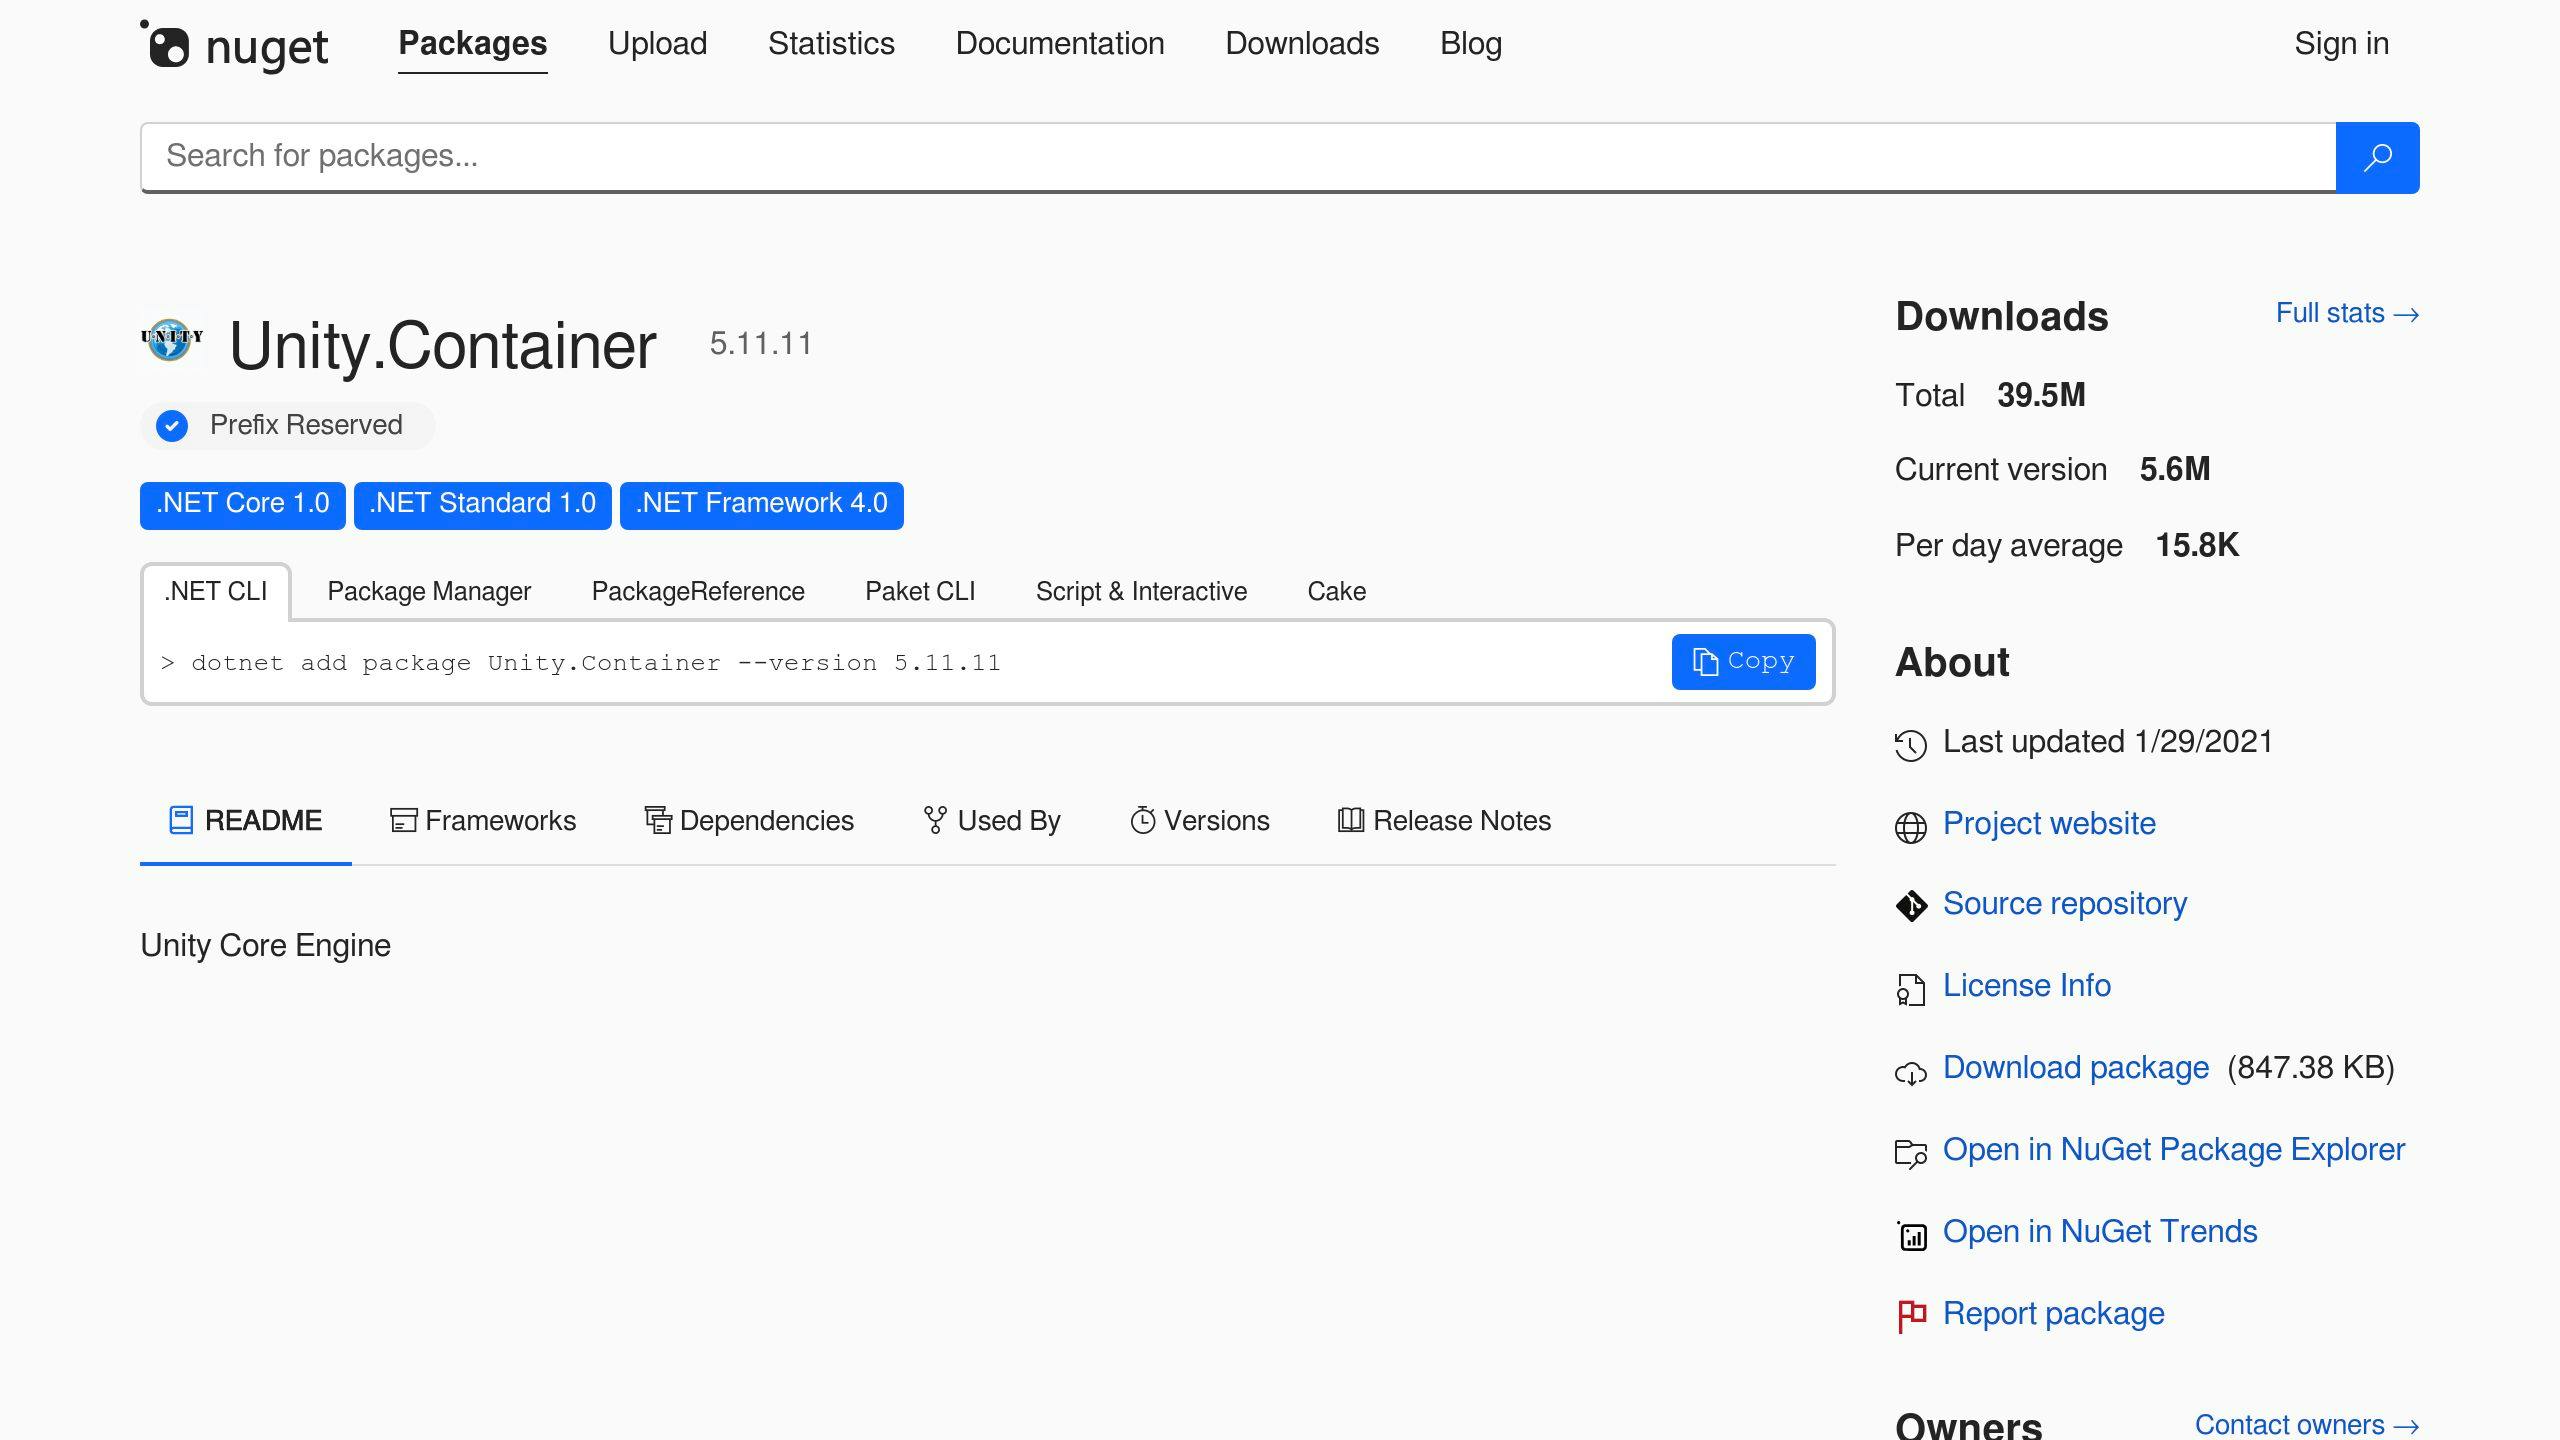The height and width of the screenshot is (1440, 2560).
Task: Open the Full stats link
Action: [x=2347, y=314]
